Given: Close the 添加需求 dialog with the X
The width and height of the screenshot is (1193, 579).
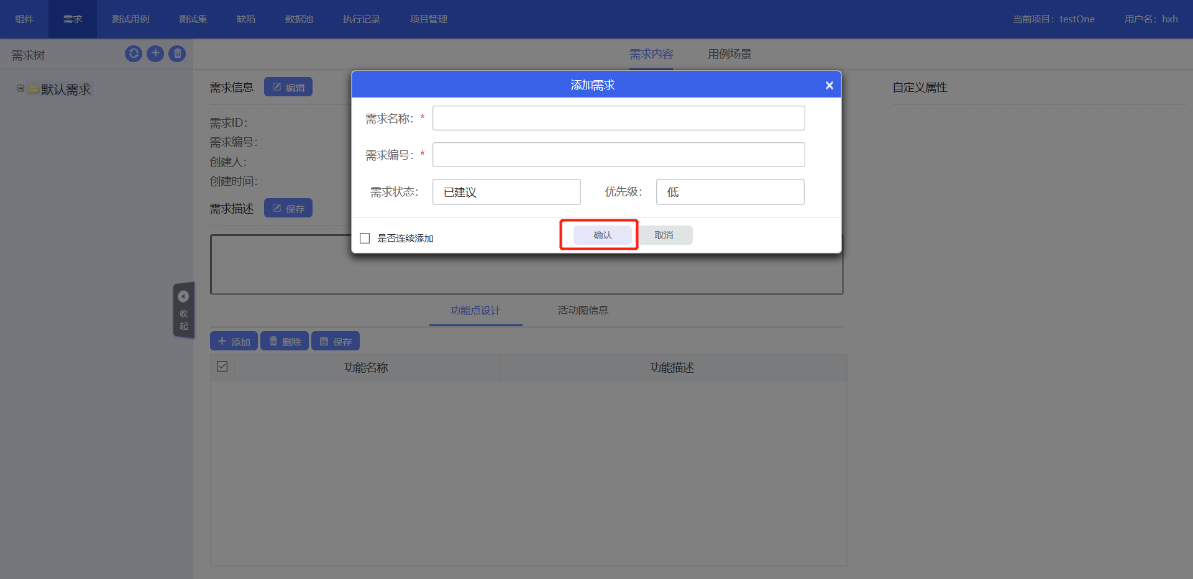Looking at the screenshot, I should pyautogui.click(x=829, y=86).
